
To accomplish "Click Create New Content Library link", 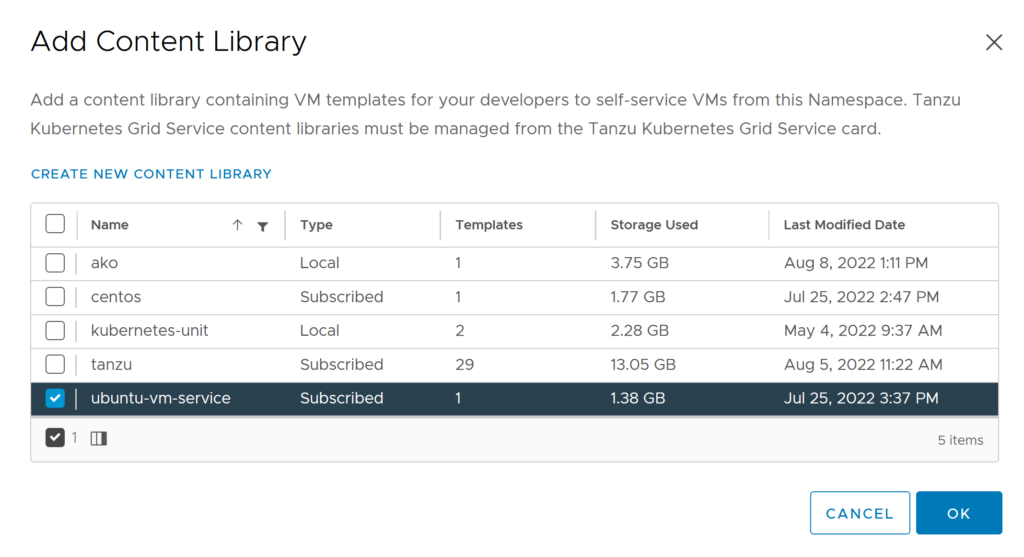I will coord(151,174).
